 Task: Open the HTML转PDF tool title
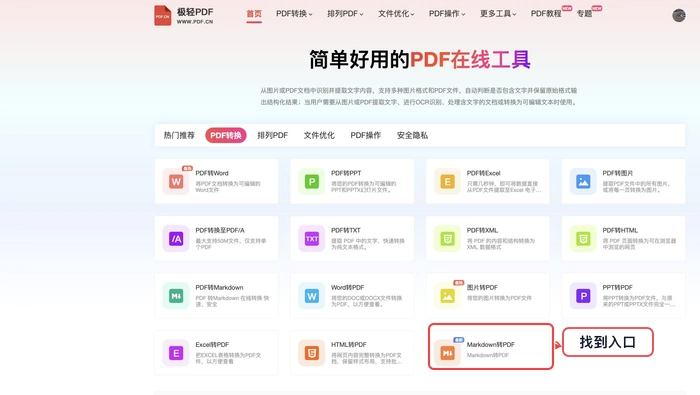349,345
